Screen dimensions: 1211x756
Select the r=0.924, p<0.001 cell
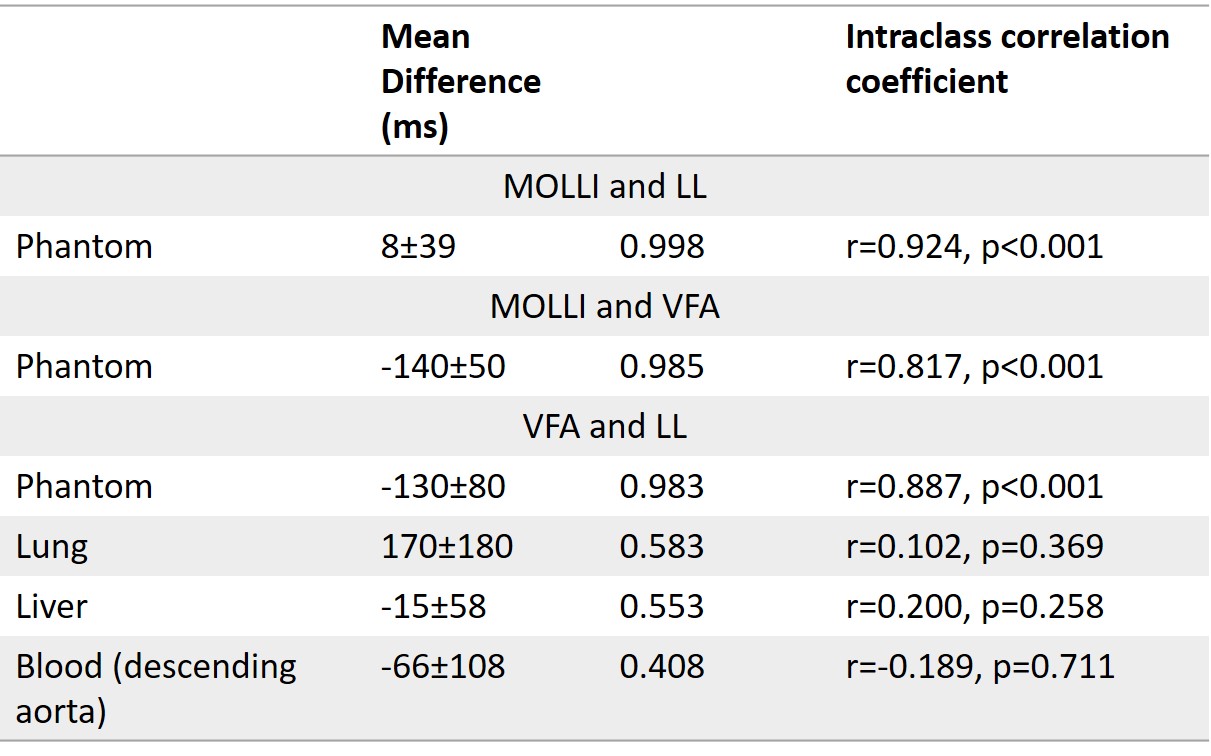tap(974, 247)
